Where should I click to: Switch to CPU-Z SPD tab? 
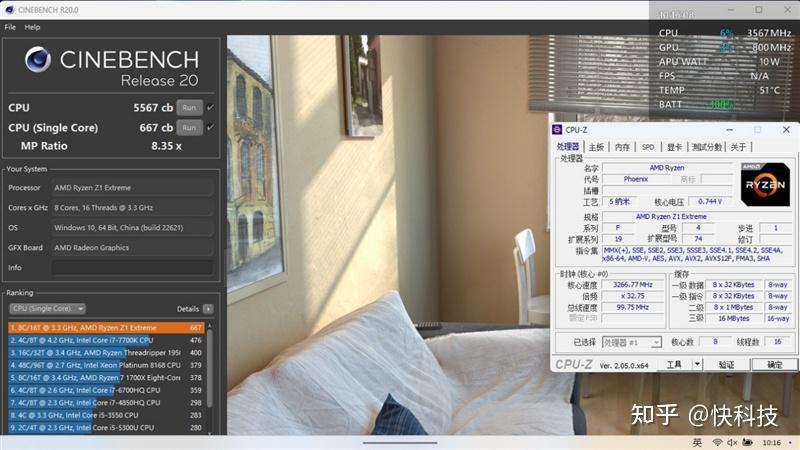pyautogui.click(x=648, y=147)
